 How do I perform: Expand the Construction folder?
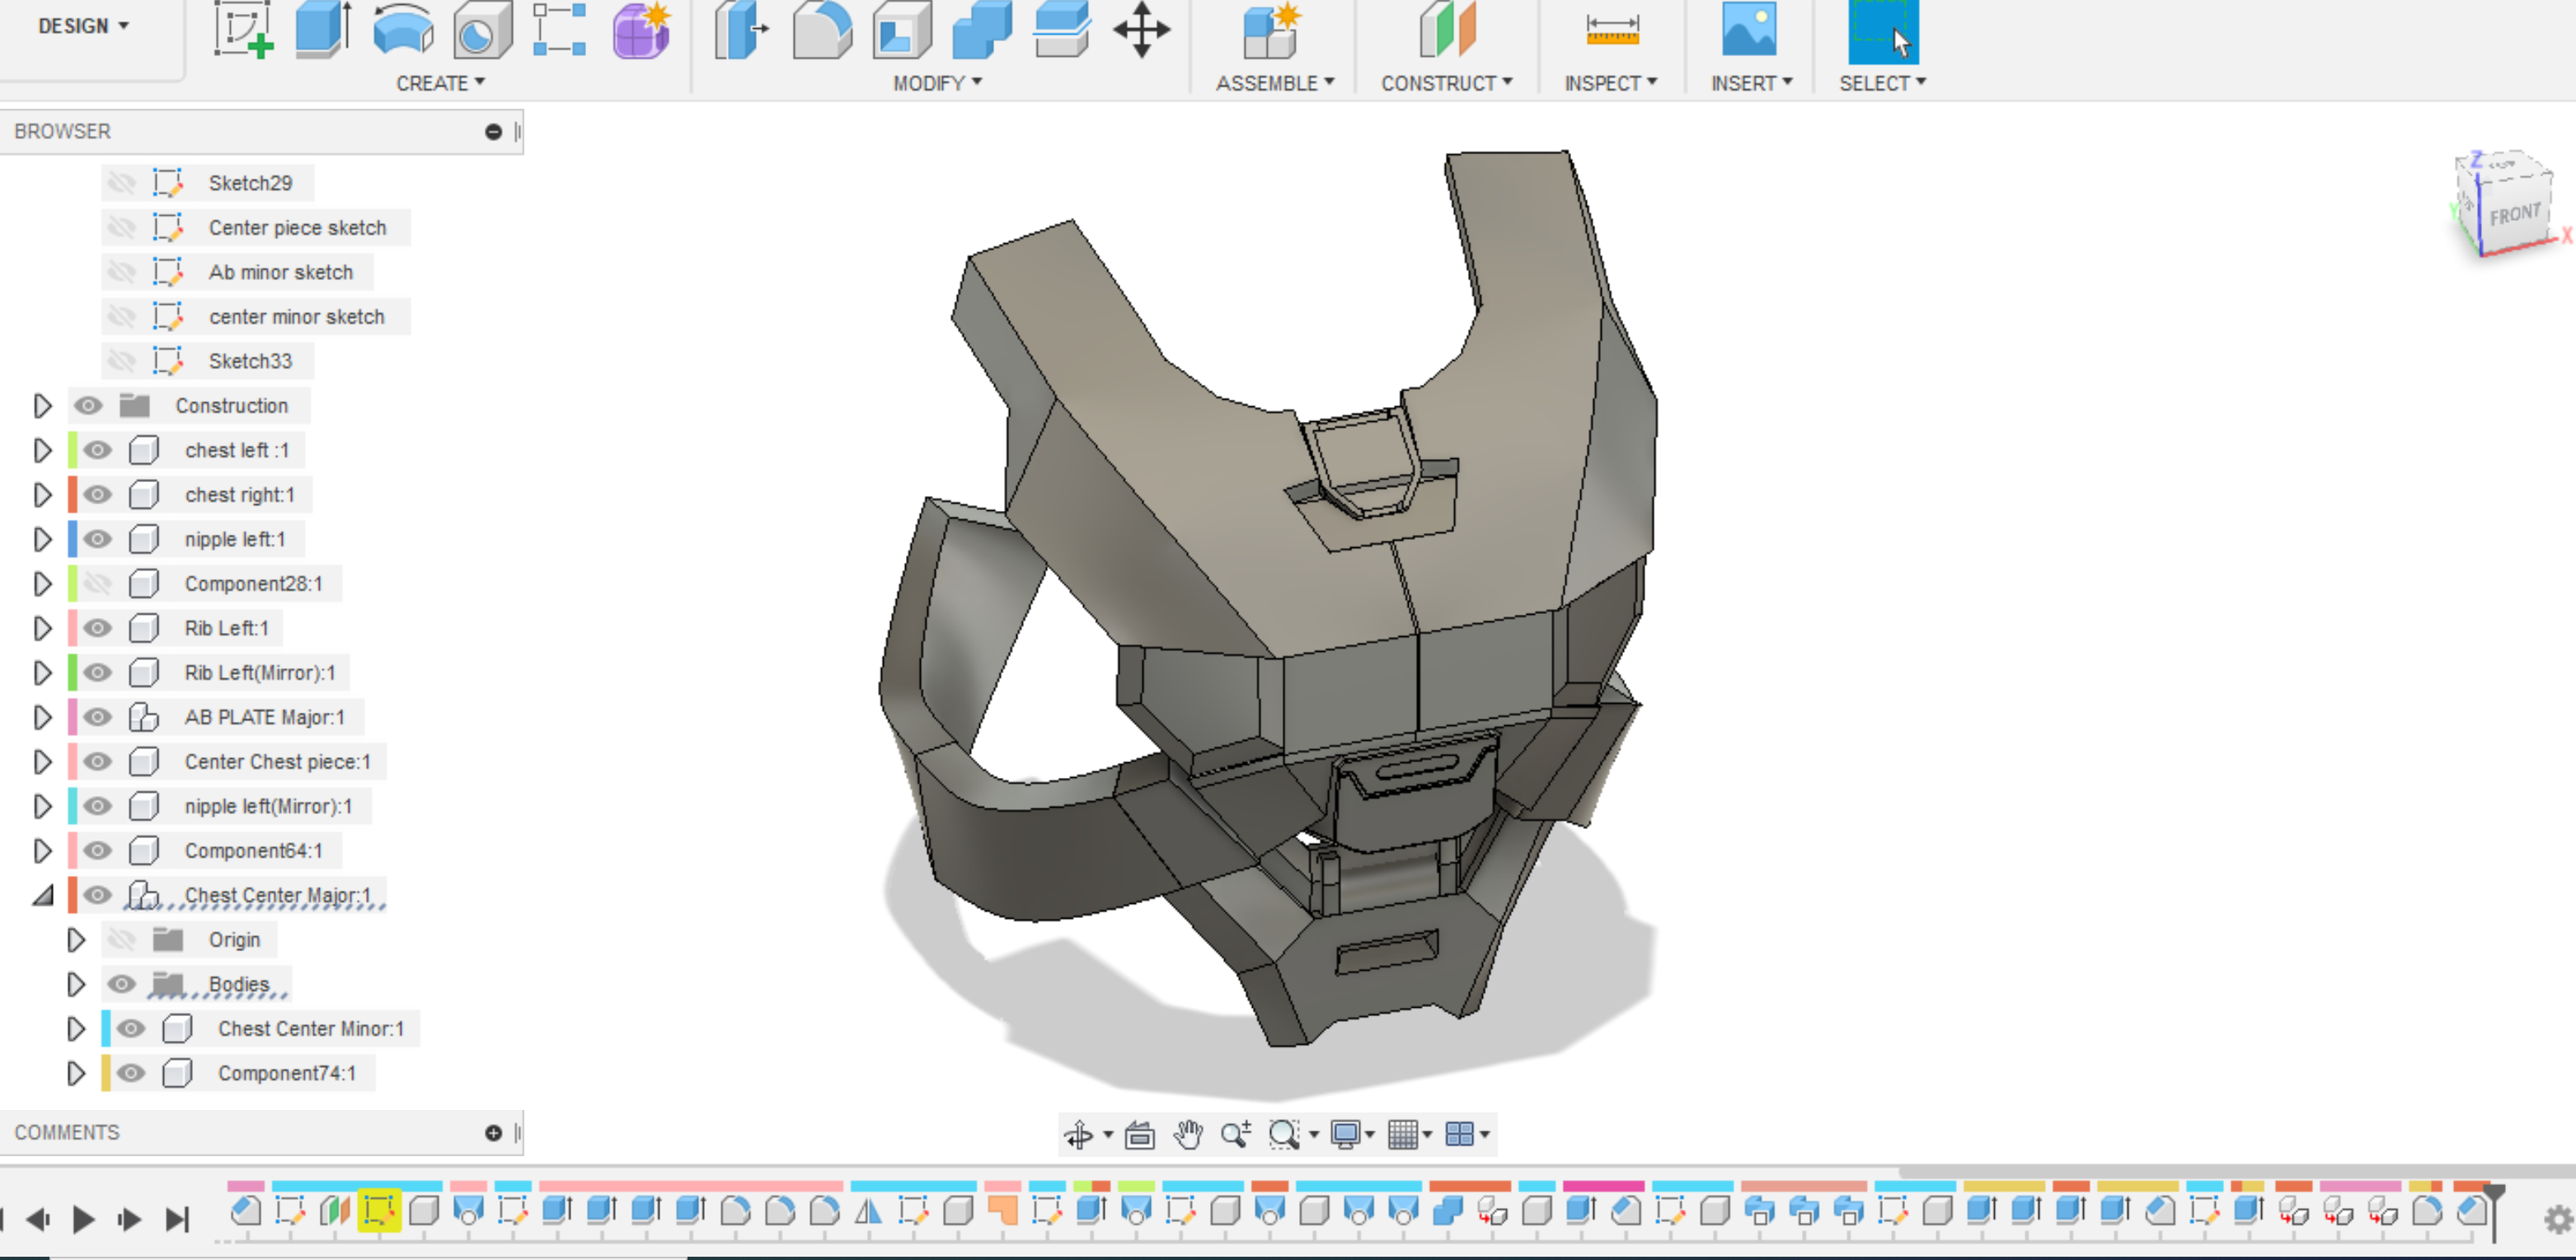pos(42,406)
